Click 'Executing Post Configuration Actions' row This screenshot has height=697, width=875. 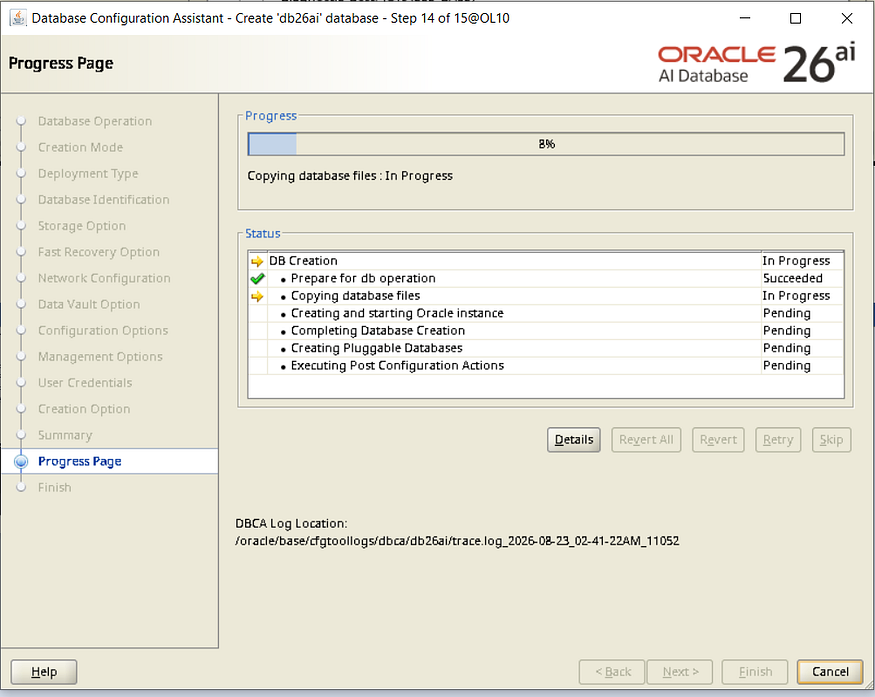(546, 366)
